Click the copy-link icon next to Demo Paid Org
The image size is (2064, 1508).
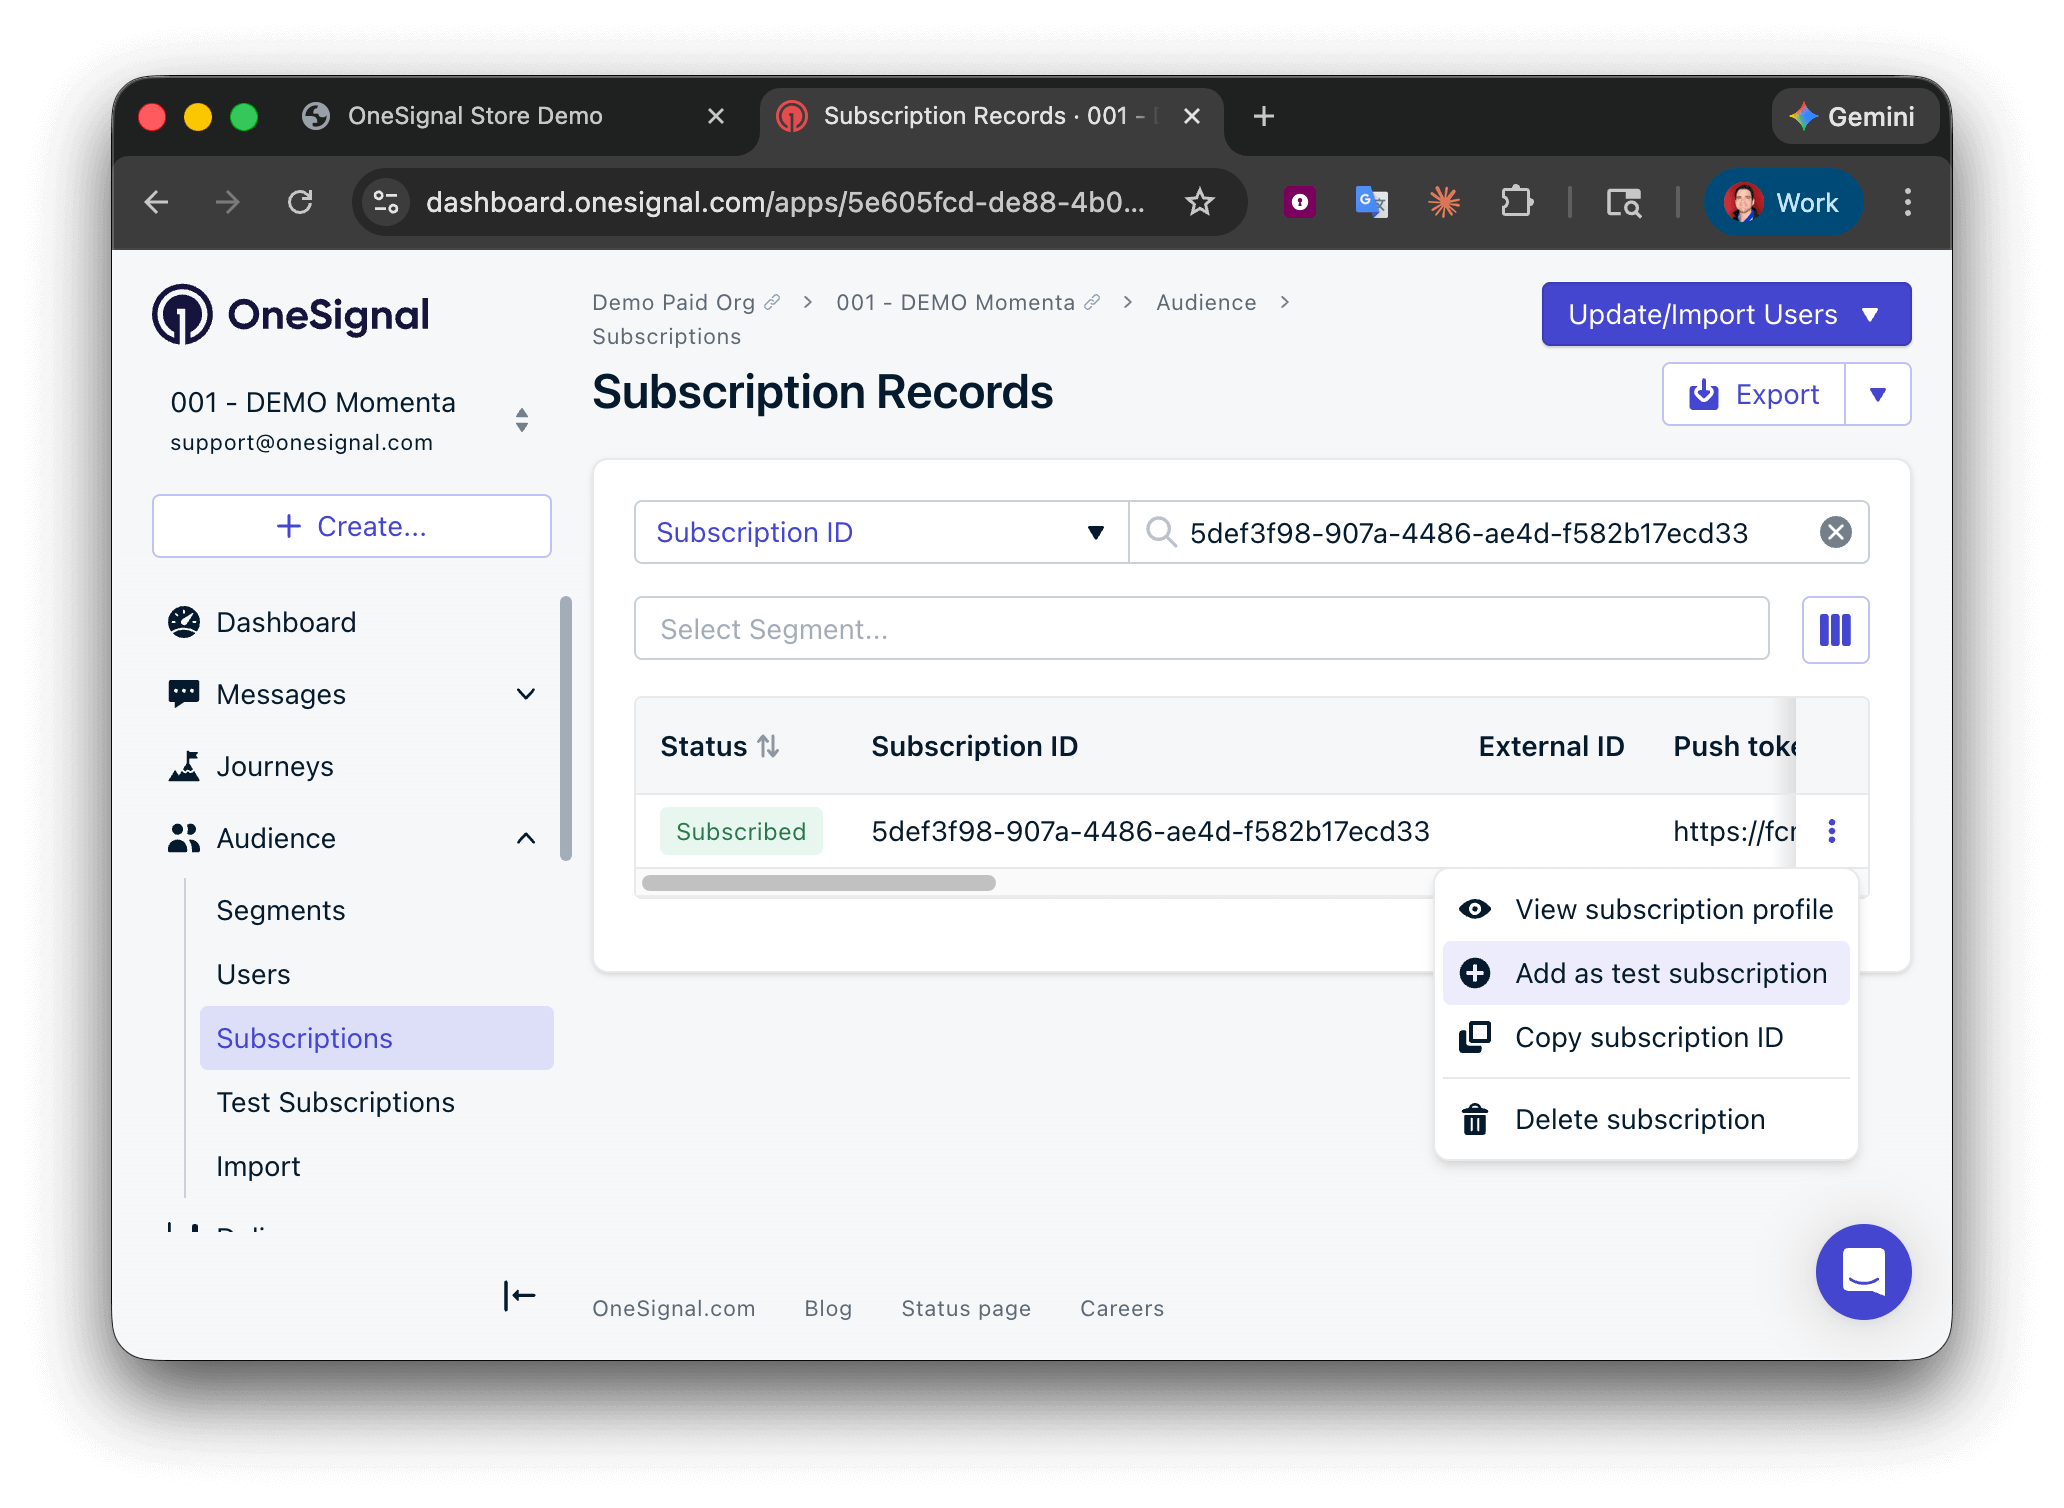(772, 301)
